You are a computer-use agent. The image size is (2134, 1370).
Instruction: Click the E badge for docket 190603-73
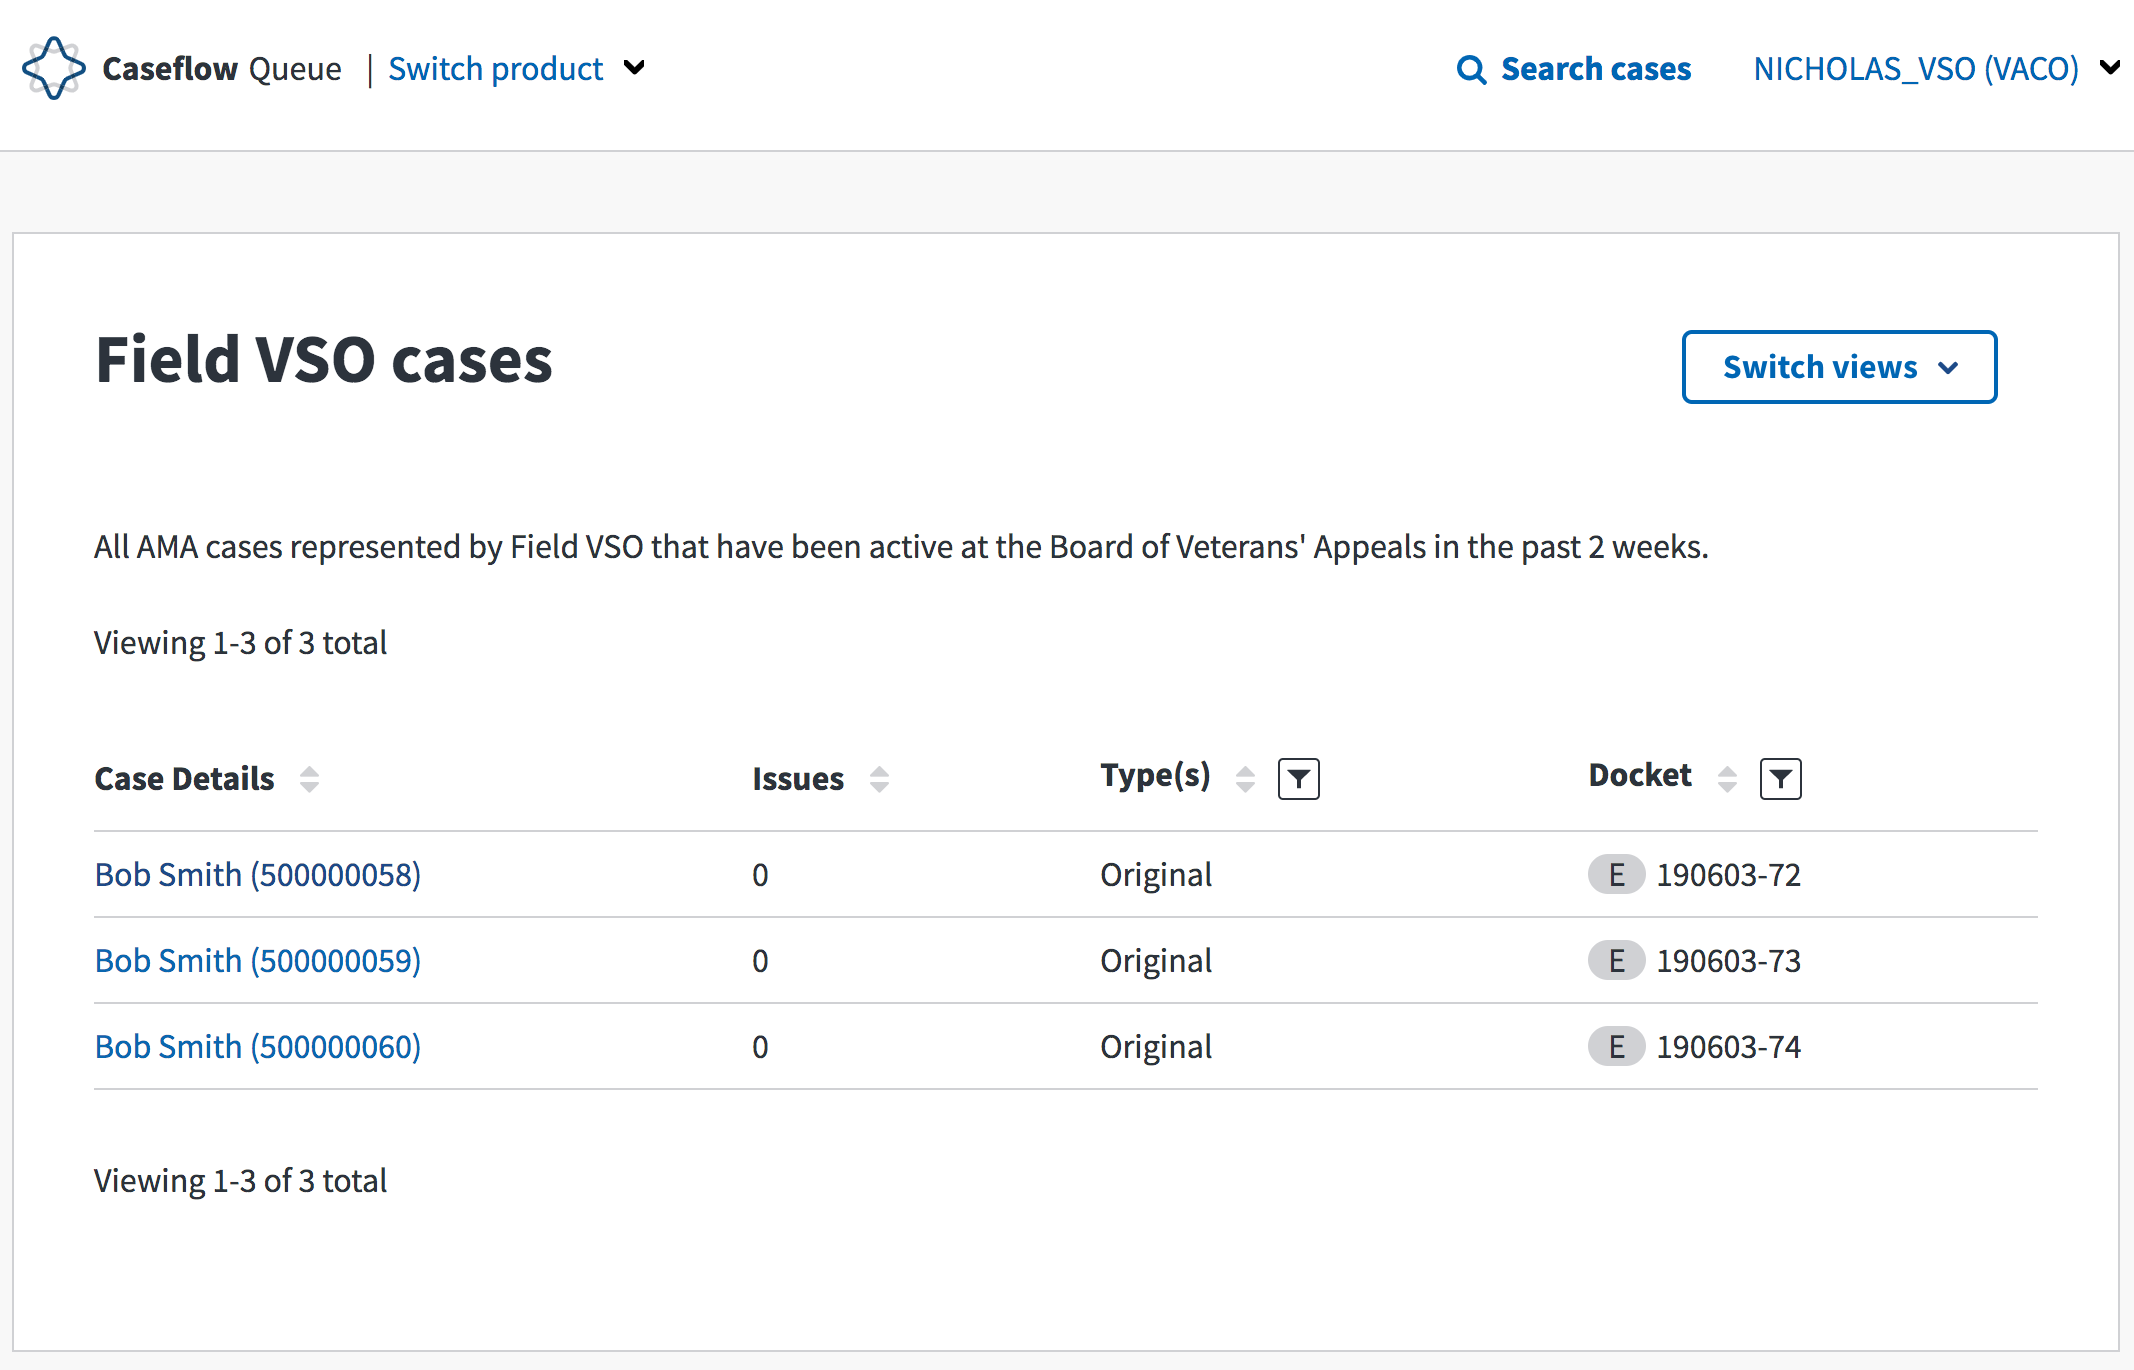[x=1616, y=961]
